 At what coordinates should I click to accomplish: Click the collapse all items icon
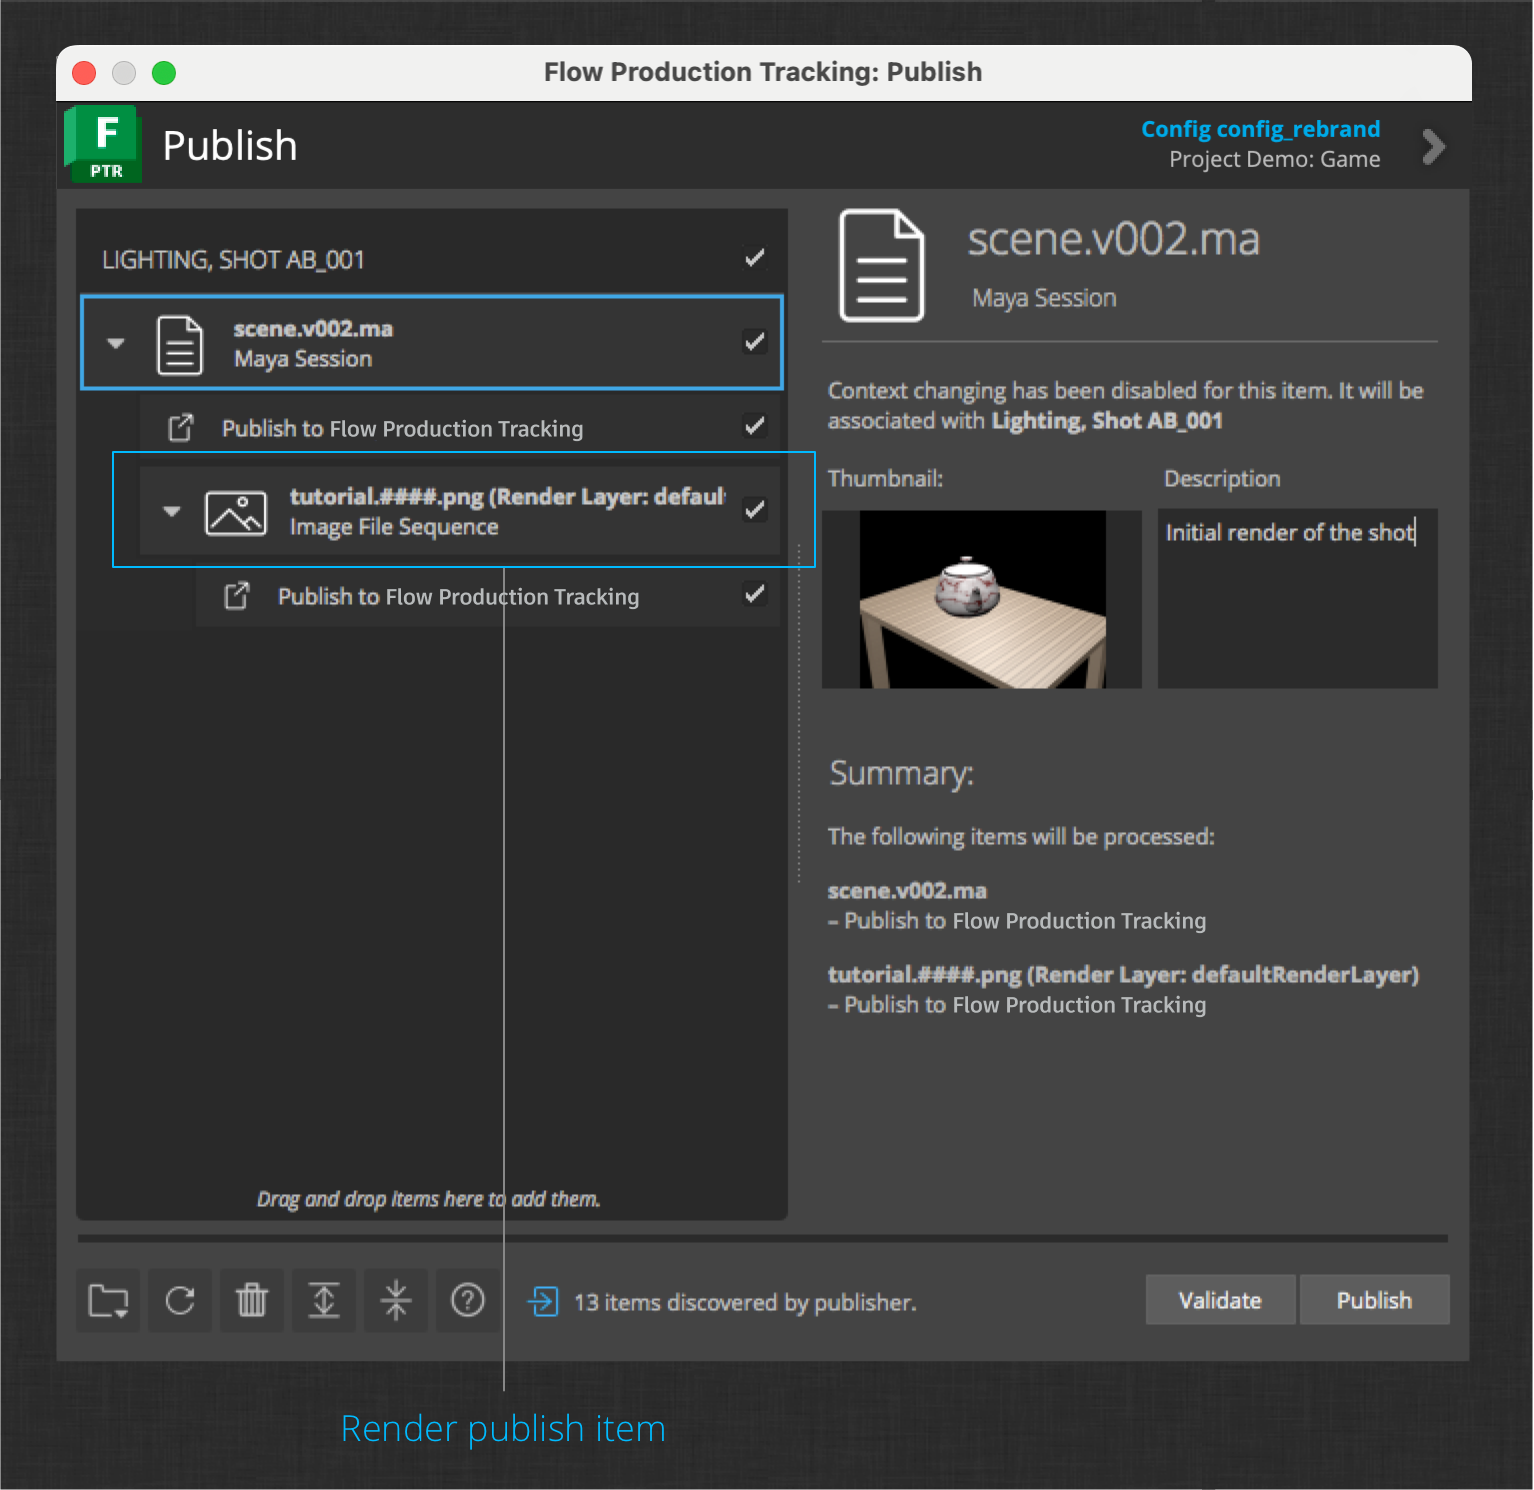point(396,1301)
